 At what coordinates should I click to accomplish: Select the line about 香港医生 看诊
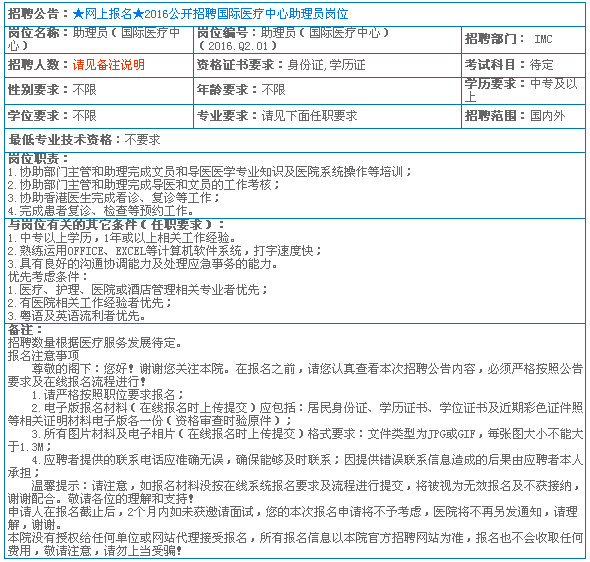coord(113,198)
